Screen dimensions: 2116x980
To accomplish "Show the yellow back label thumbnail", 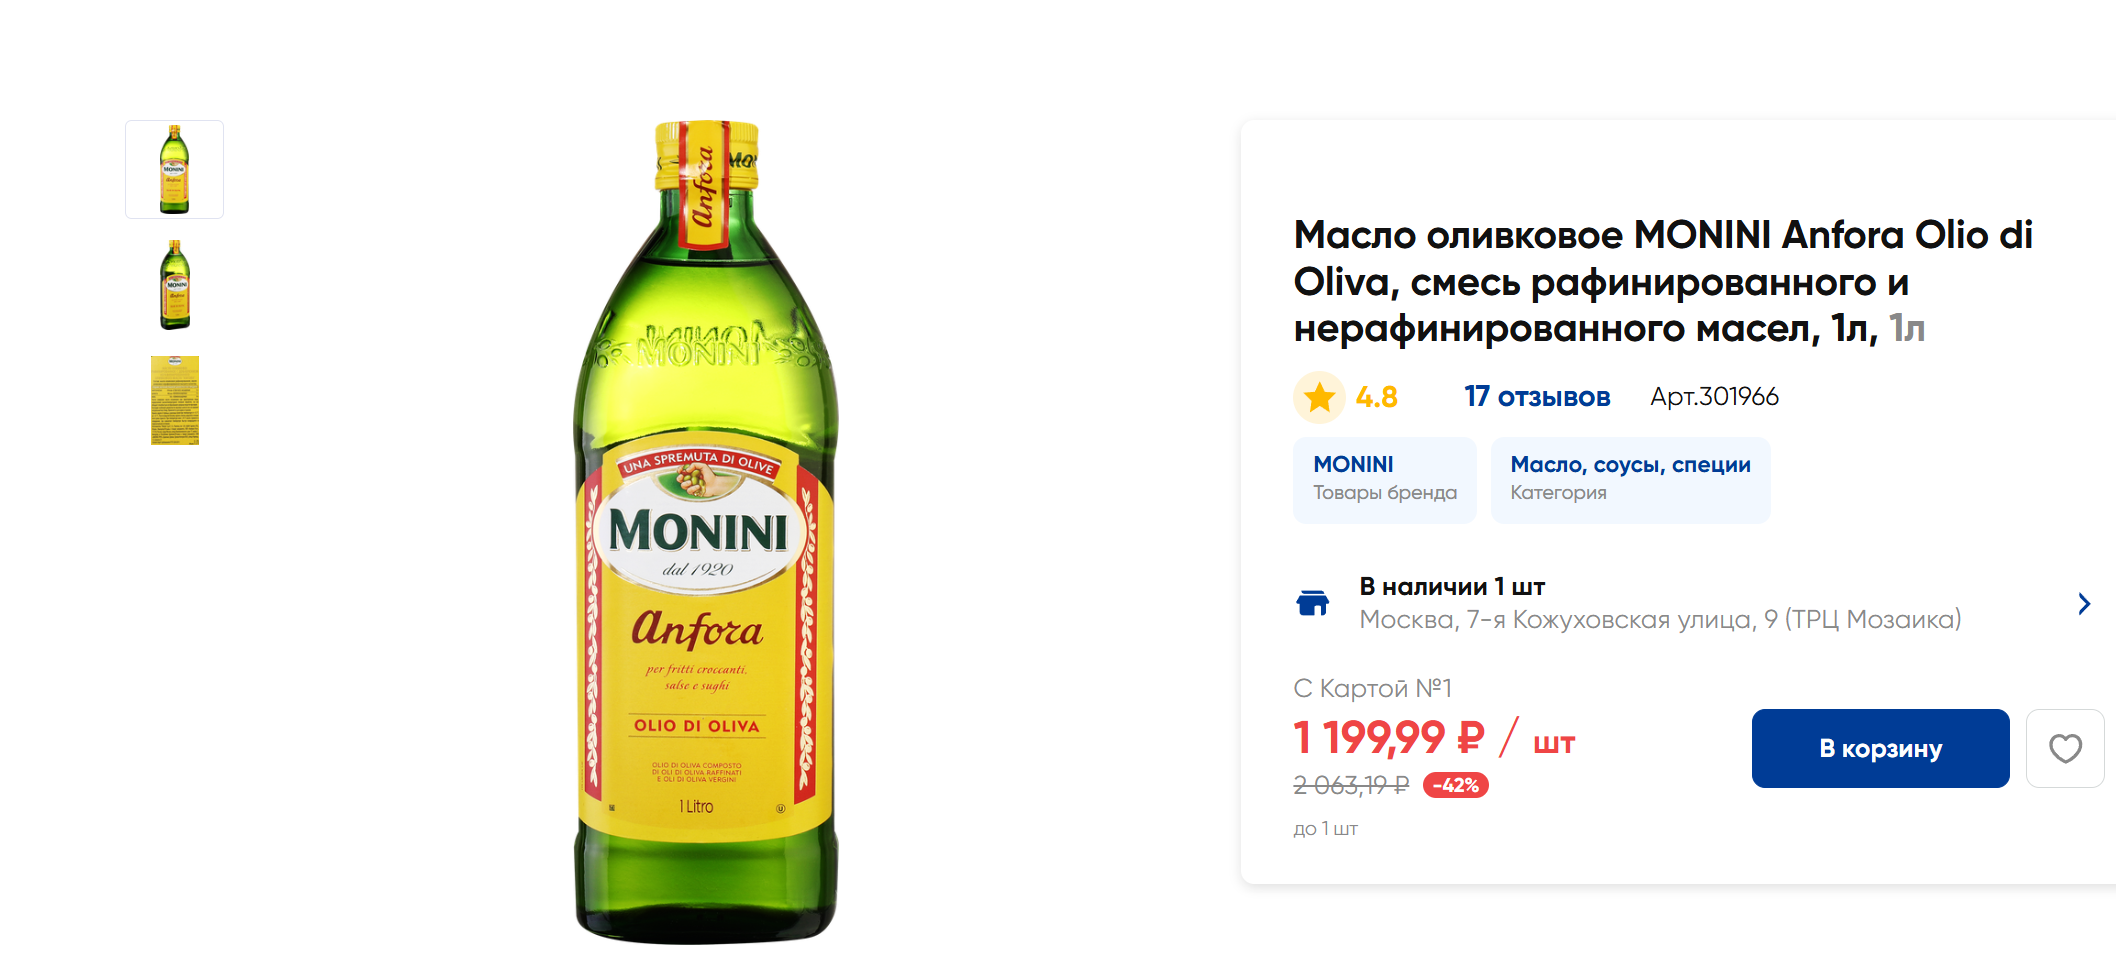I will 175,400.
